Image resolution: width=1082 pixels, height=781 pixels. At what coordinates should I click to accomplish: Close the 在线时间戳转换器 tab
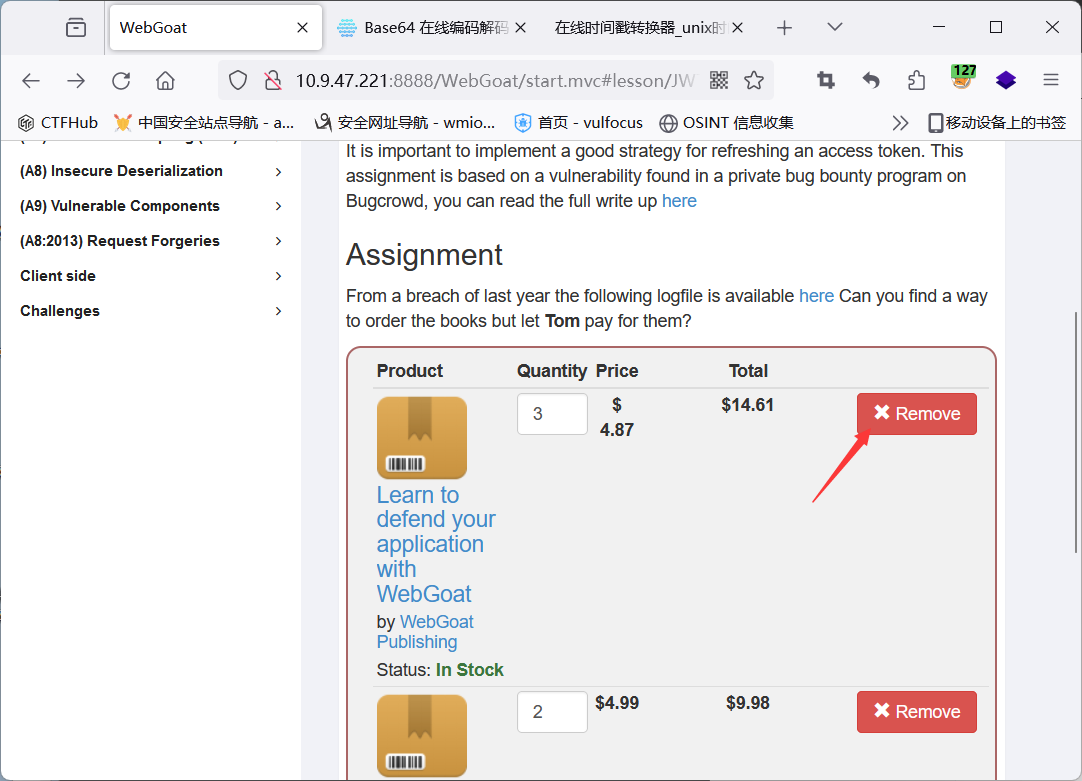(738, 28)
